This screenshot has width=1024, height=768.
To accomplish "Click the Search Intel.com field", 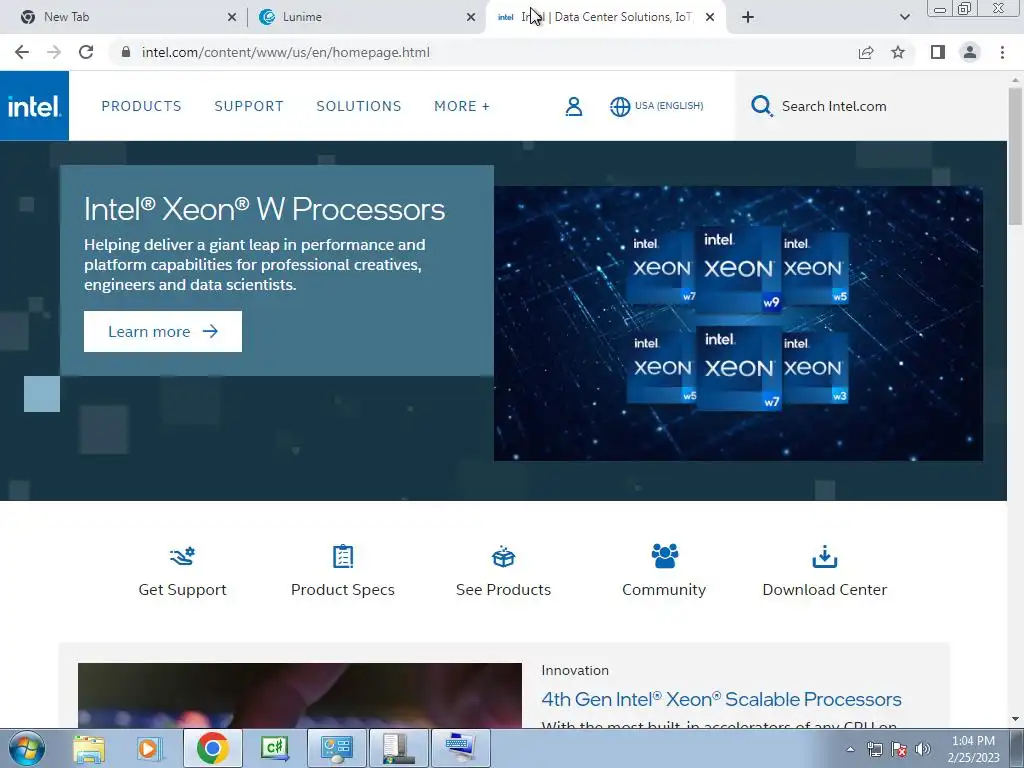I will coord(871,106).
